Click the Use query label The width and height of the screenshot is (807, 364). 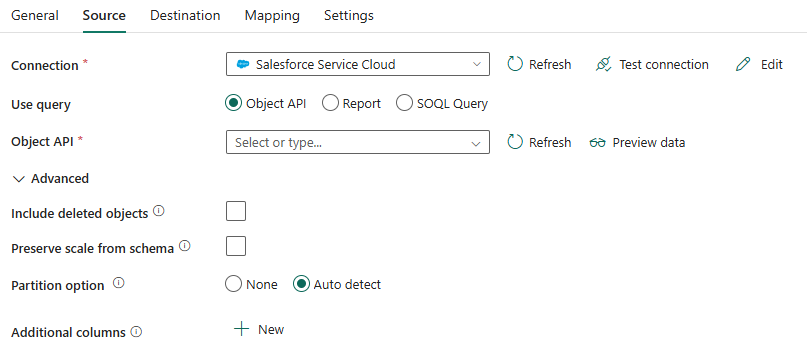pyautogui.click(x=41, y=105)
